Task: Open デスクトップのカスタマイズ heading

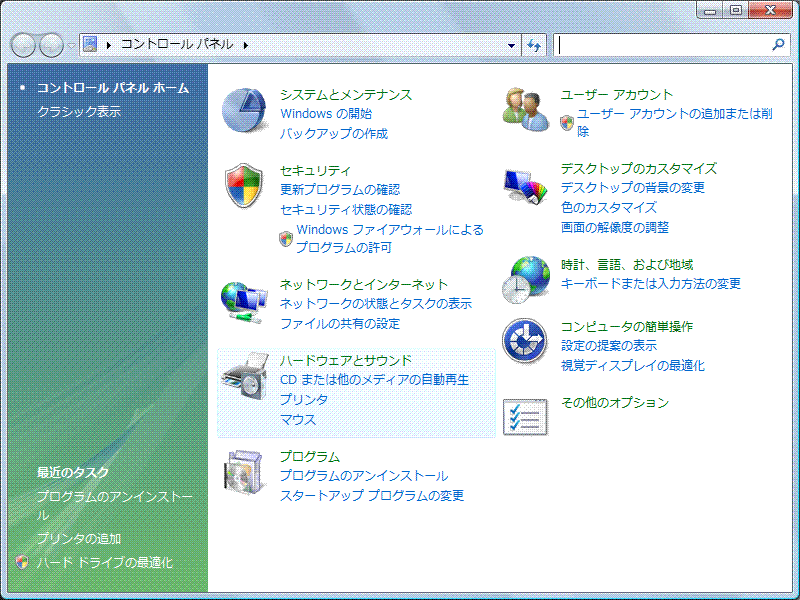Action: coord(639,168)
